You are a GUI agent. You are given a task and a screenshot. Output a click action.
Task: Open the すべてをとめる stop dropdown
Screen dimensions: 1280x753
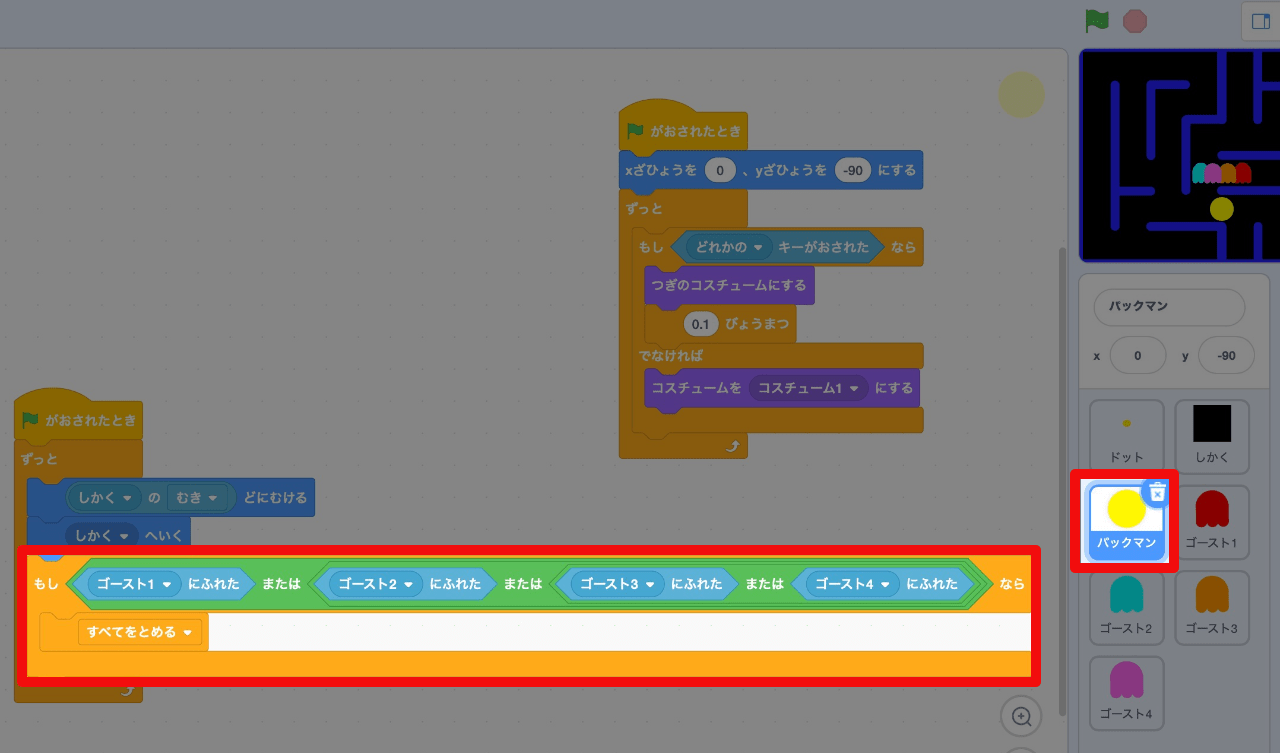tap(140, 632)
